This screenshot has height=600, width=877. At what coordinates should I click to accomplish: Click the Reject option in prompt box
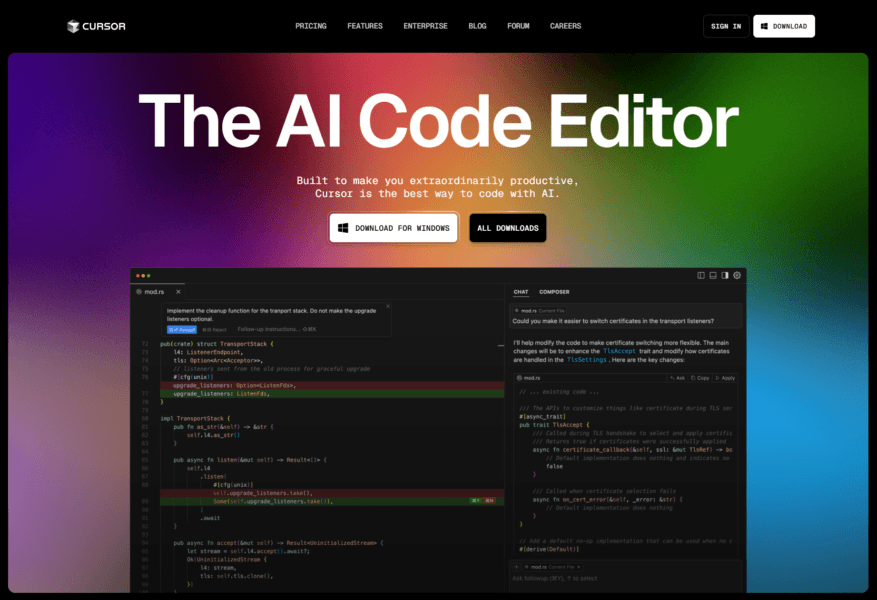point(214,329)
